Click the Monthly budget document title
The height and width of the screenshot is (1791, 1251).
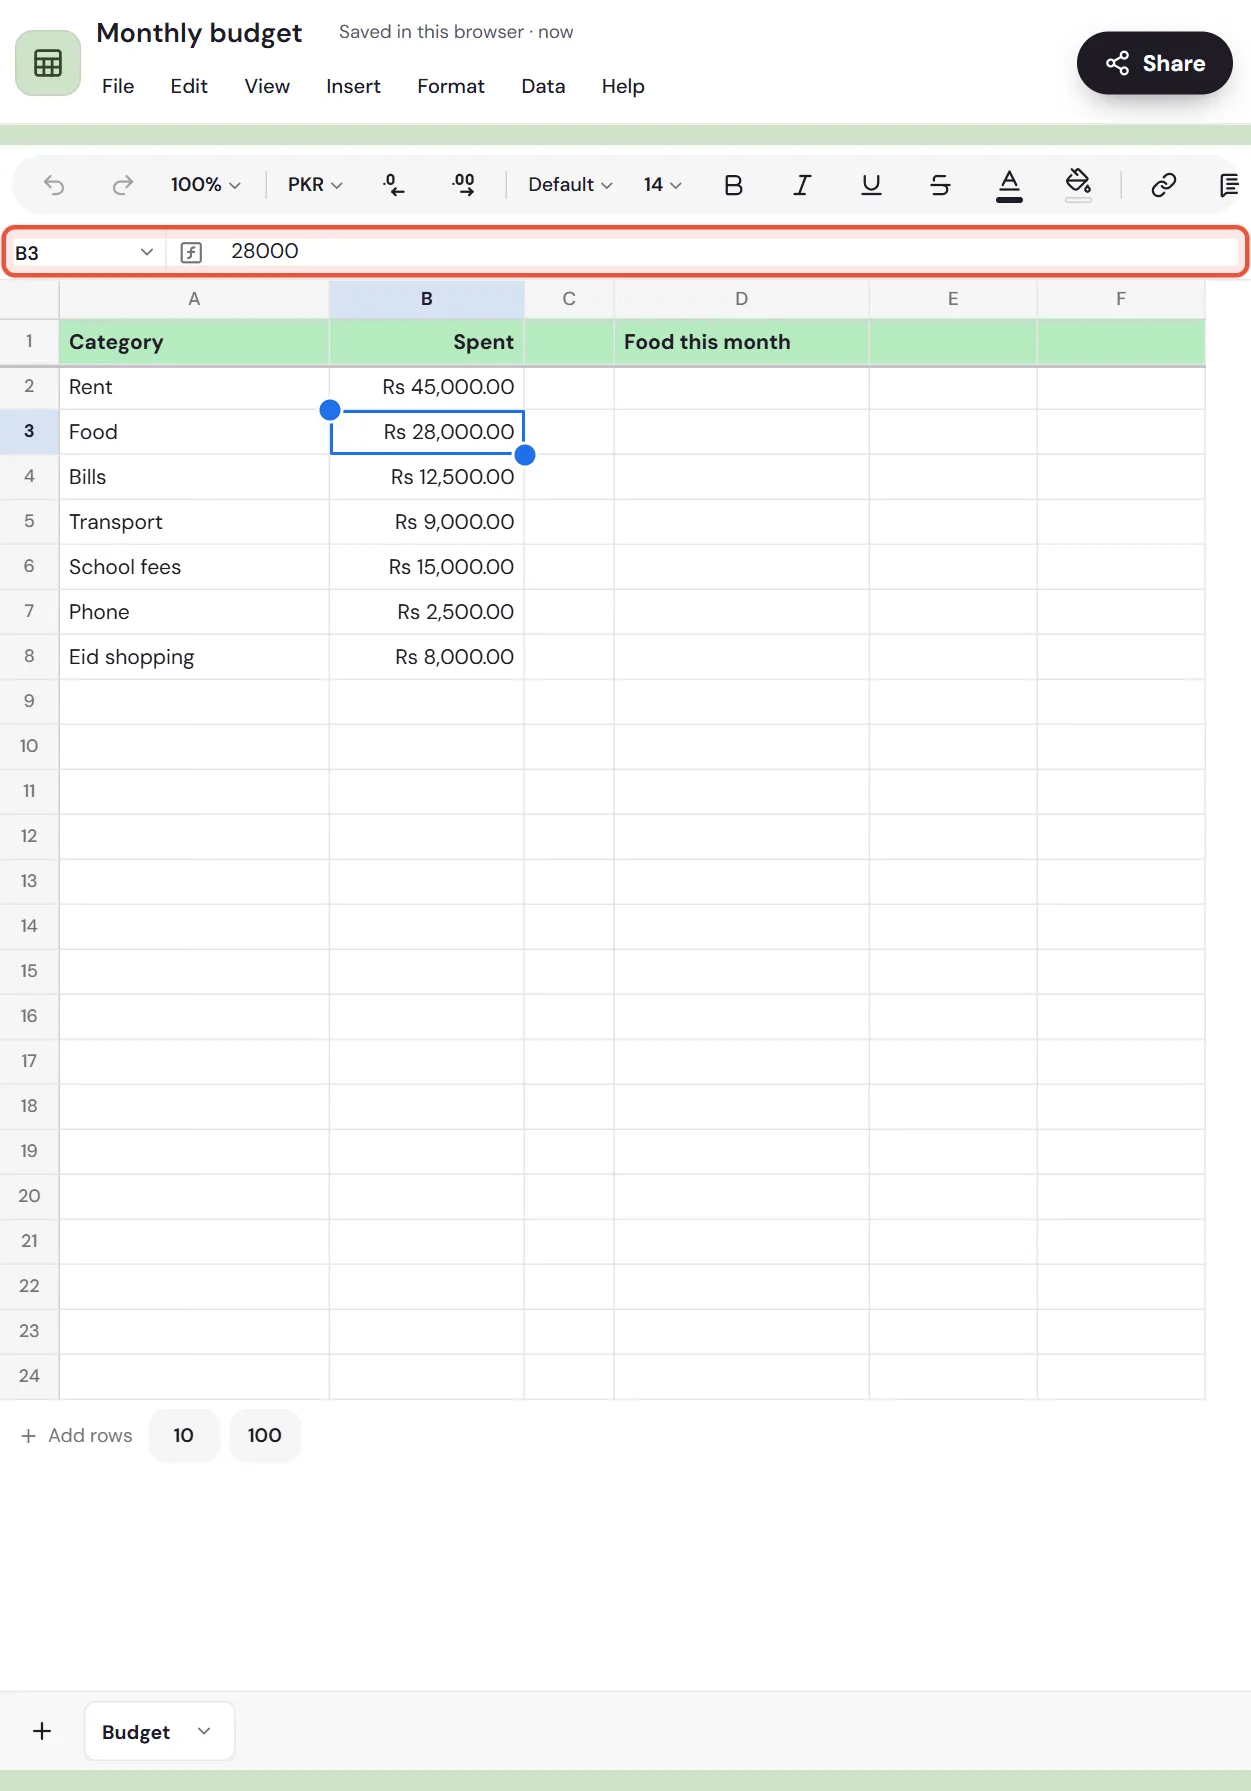pyautogui.click(x=199, y=33)
